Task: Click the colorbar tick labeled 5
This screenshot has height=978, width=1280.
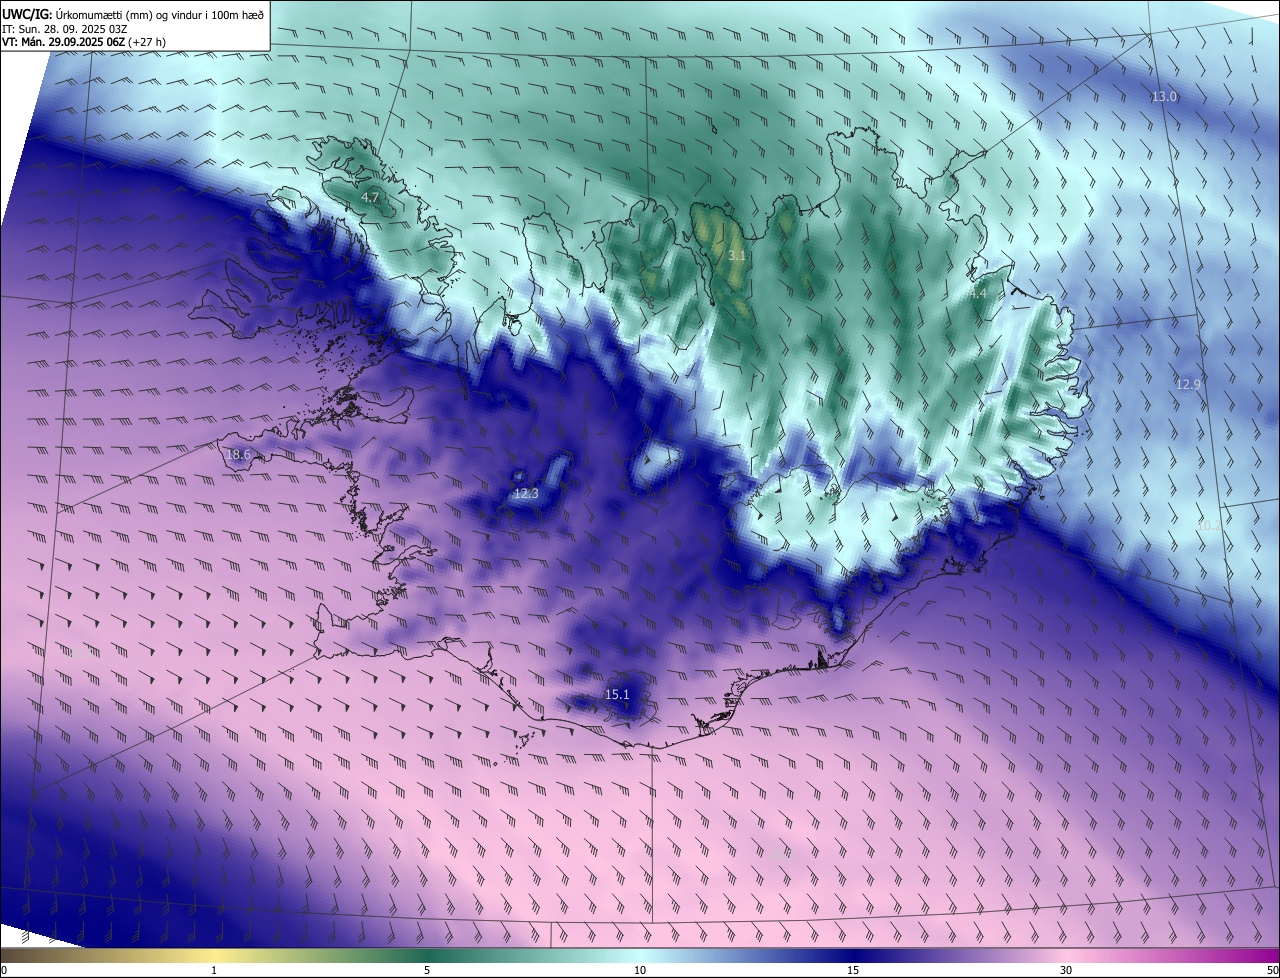Action: point(427,970)
